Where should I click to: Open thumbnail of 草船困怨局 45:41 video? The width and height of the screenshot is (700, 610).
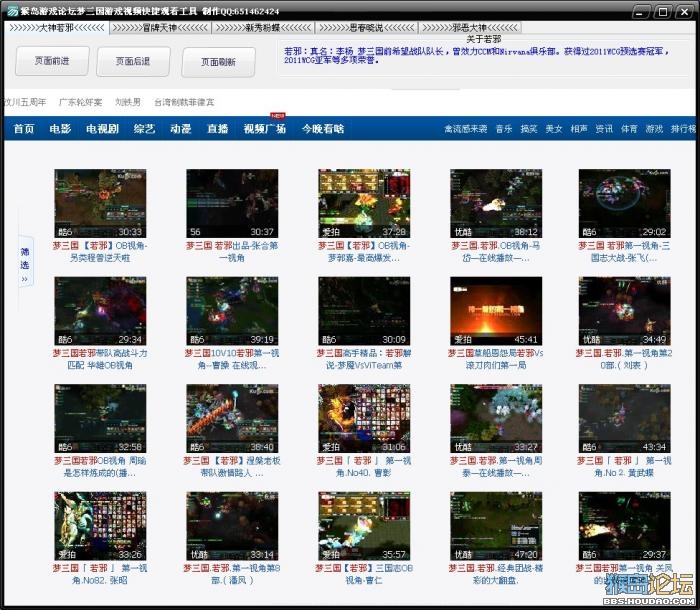(x=496, y=311)
